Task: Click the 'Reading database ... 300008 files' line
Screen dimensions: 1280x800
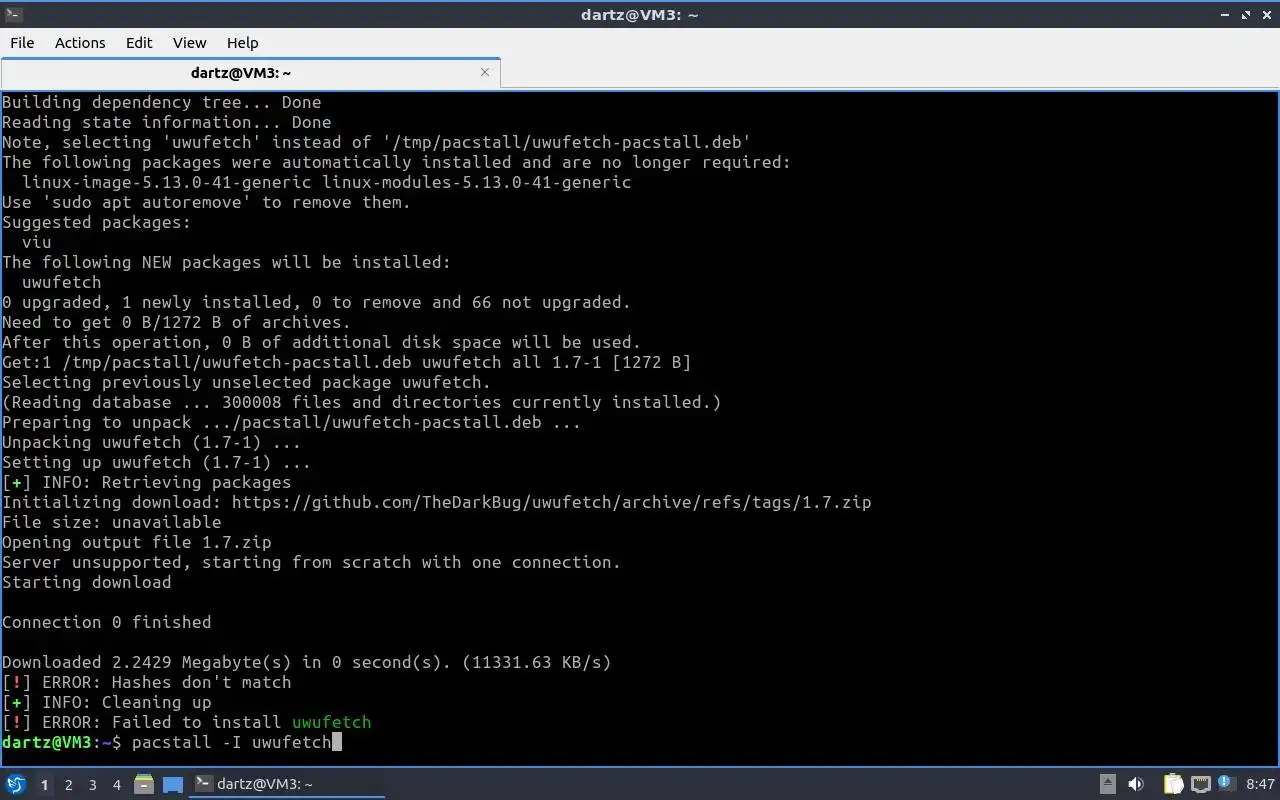Action: click(x=362, y=402)
